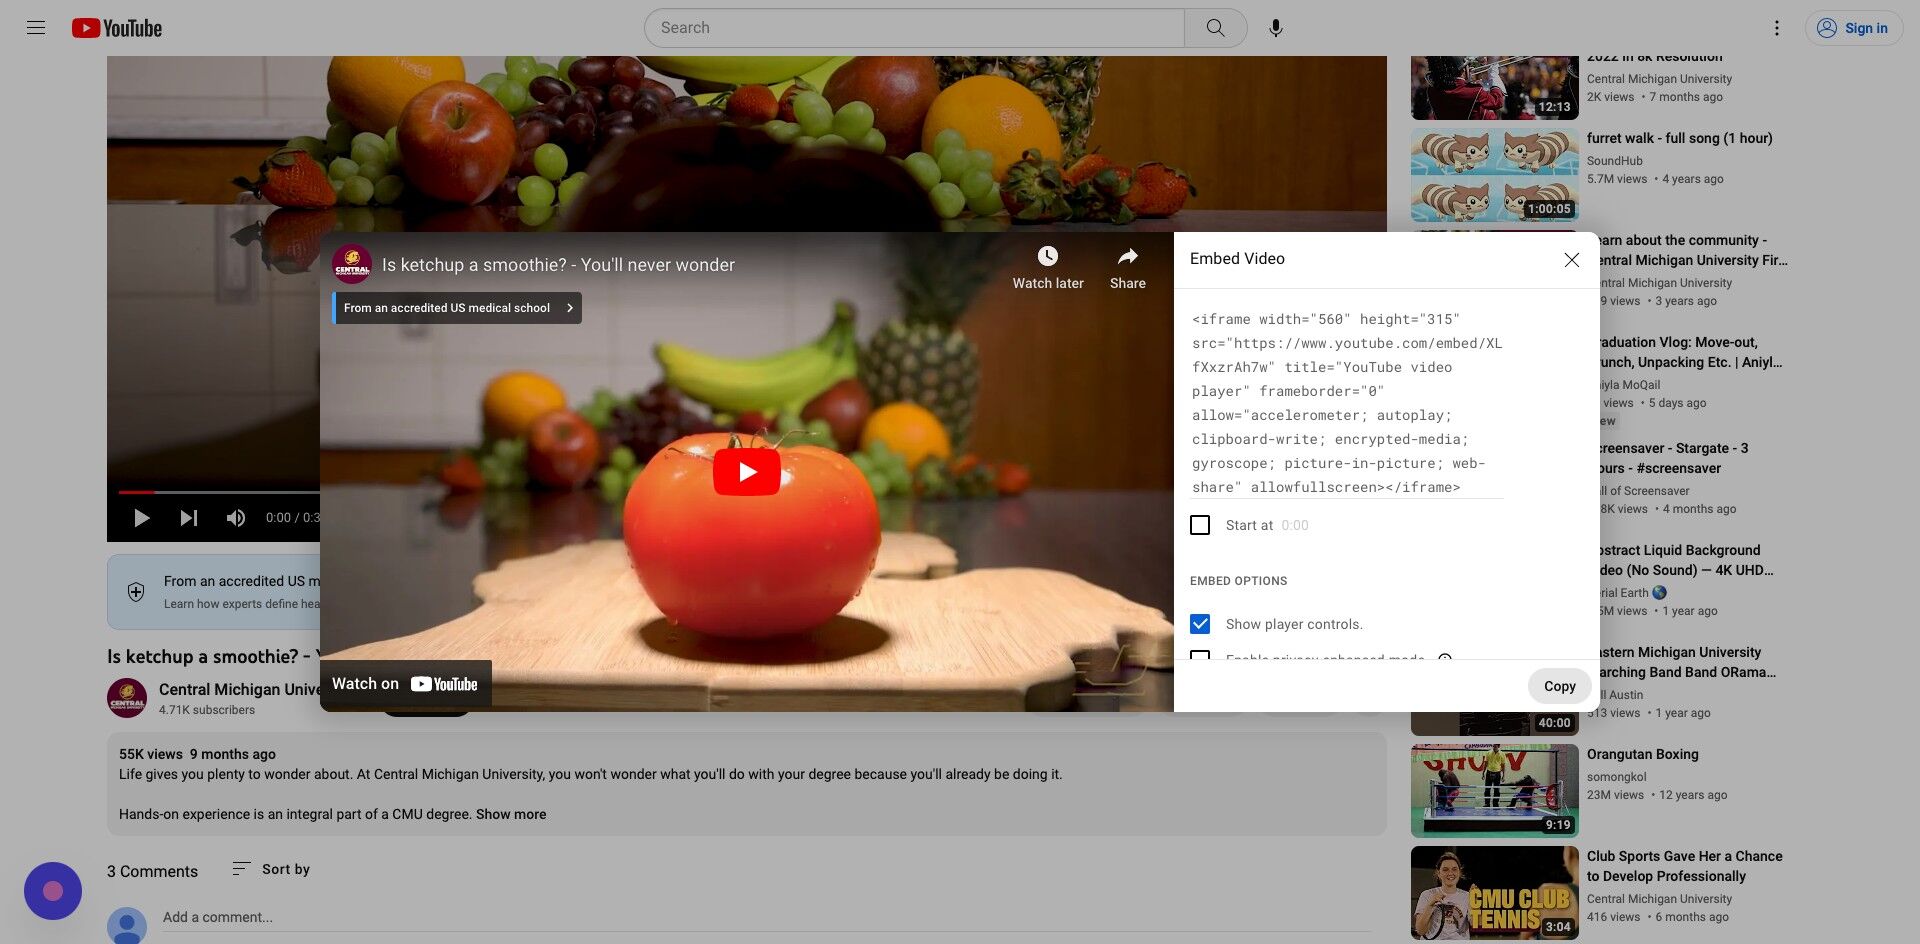Play the main video
Viewport: 1920px width, 944px height.
(x=141, y=518)
